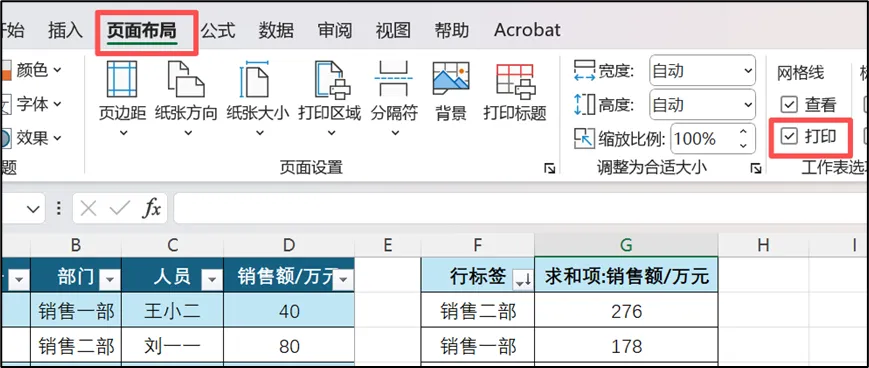Open the name box dropdown arrow
This screenshot has height=368, width=869.
click(33, 209)
